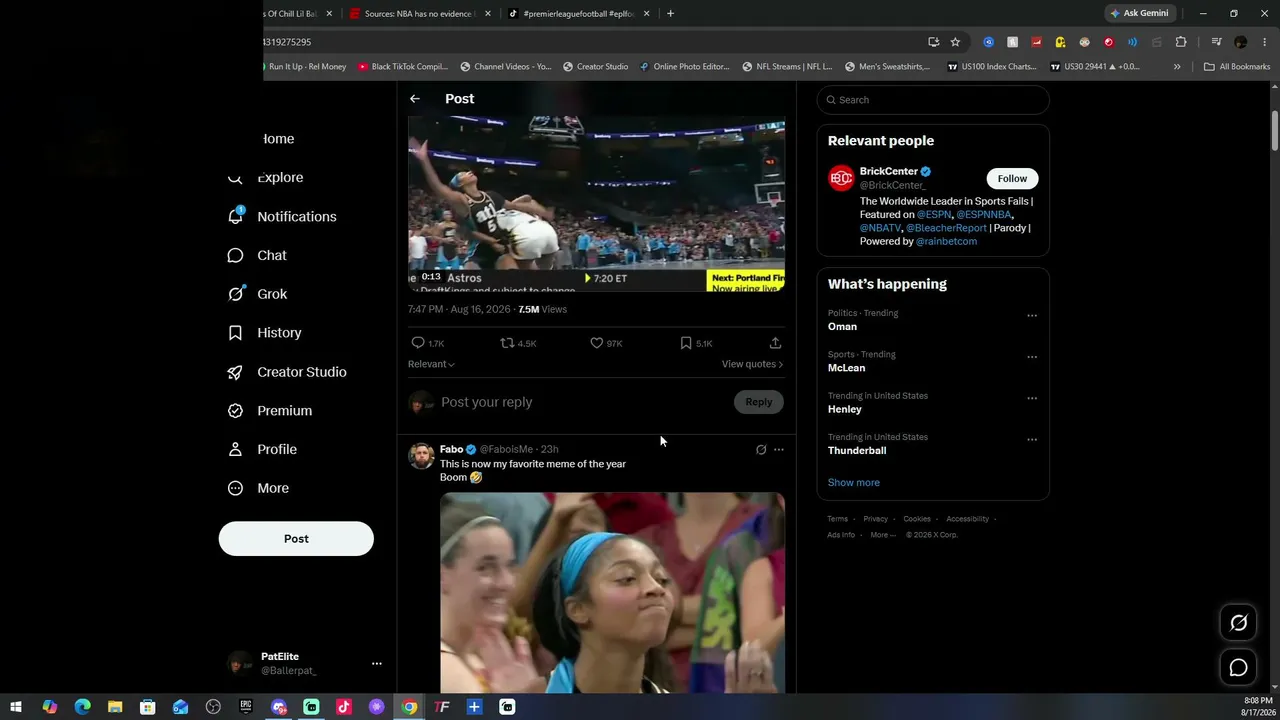Open the Explore page in sidebar

pos(266,177)
